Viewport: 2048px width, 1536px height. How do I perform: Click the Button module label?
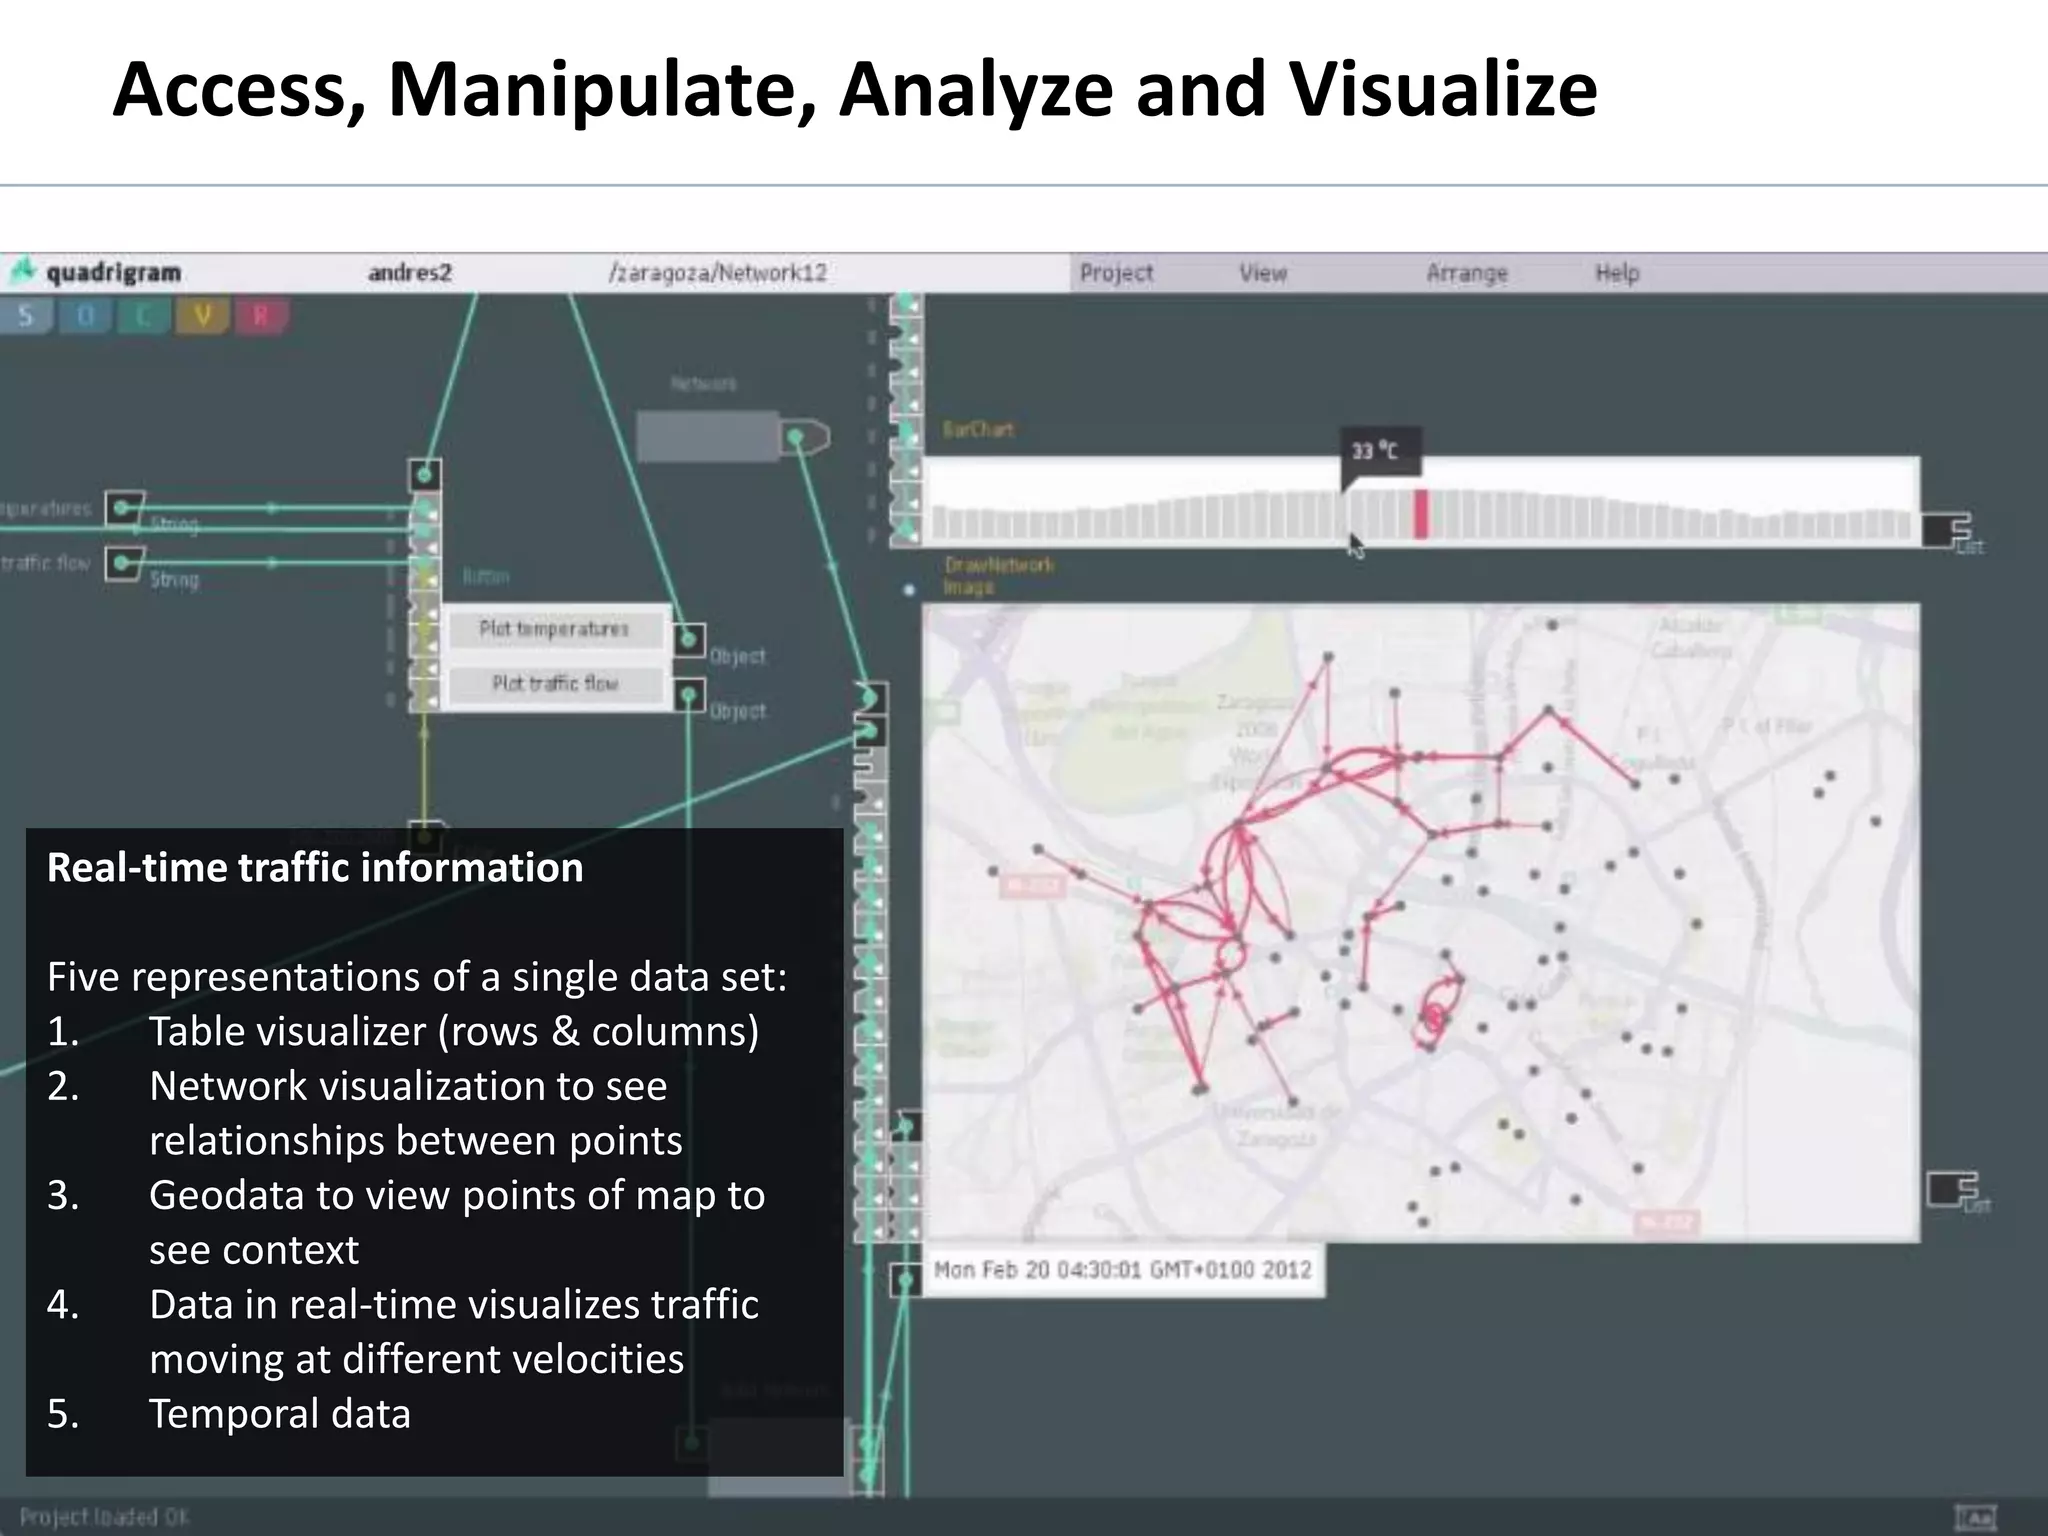coord(485,577)
